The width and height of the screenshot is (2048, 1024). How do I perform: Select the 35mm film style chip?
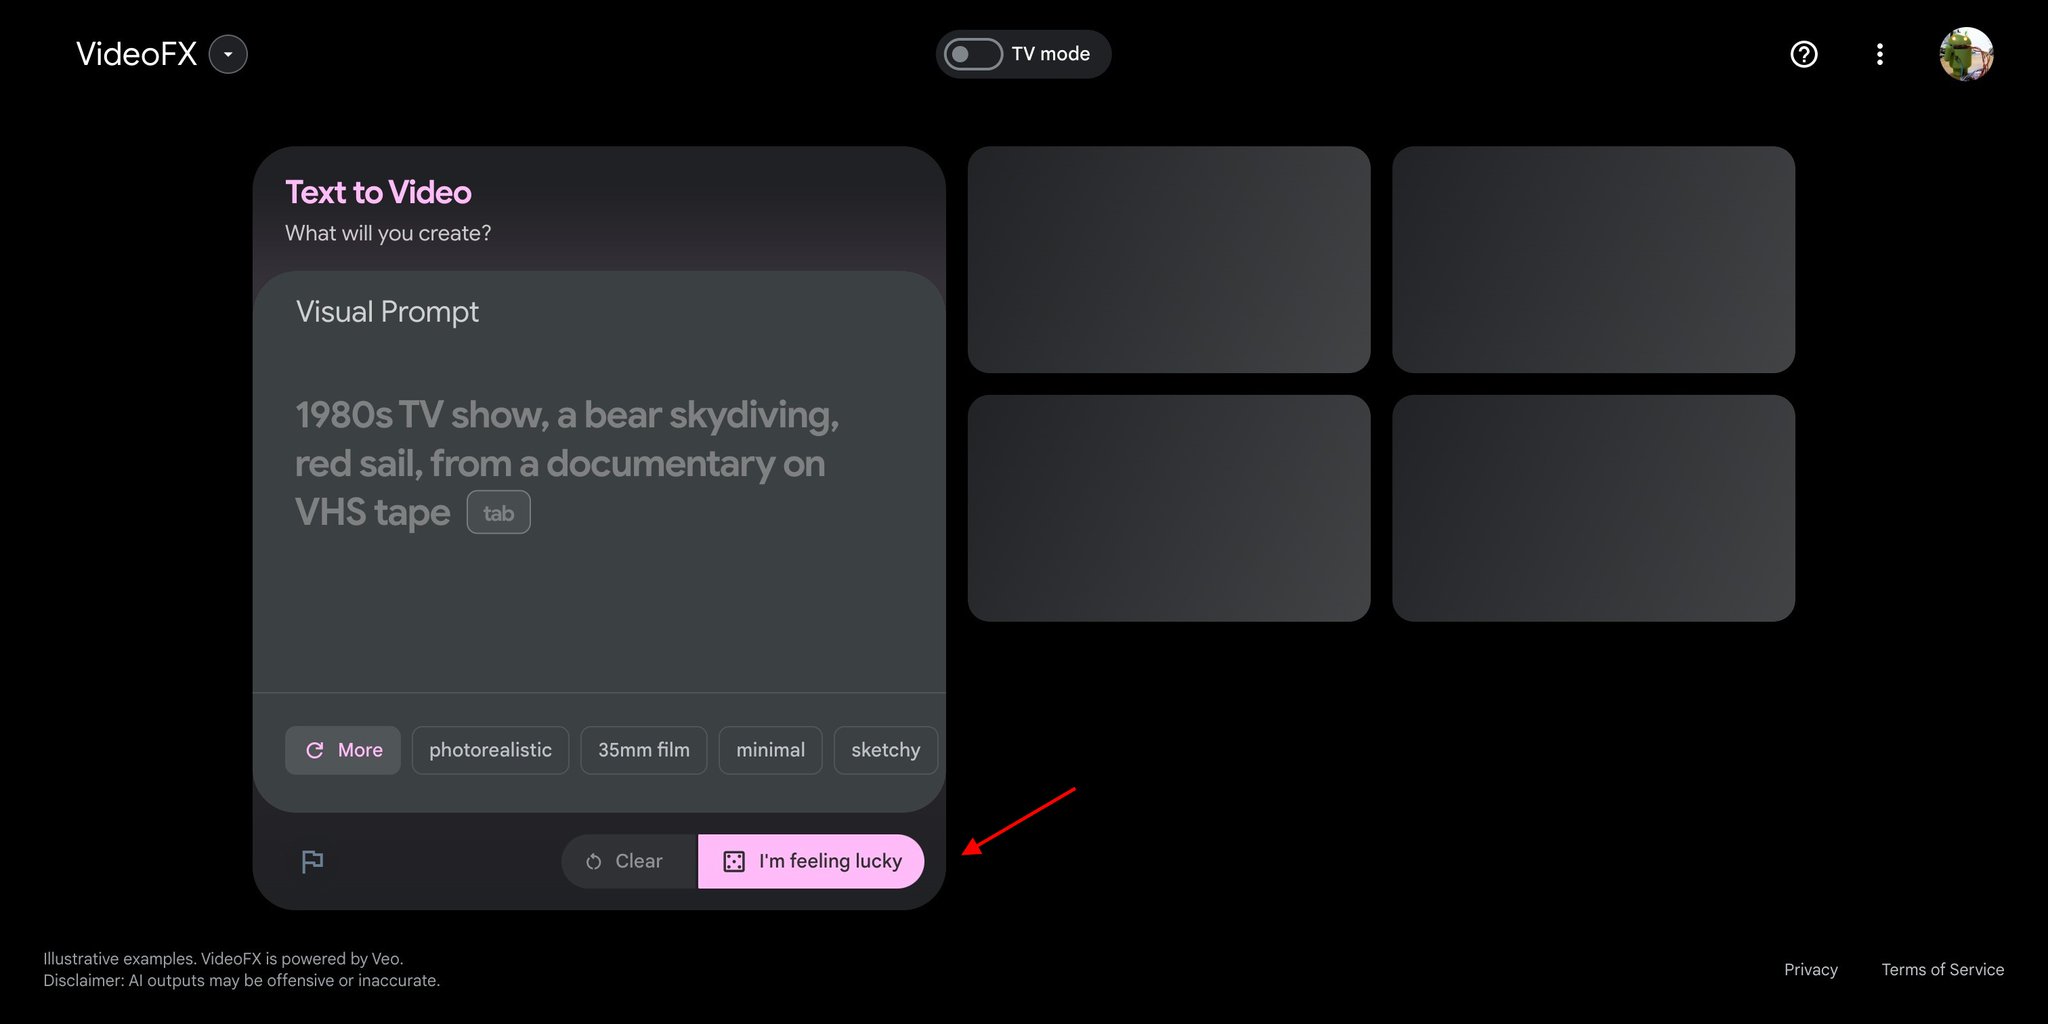click(x=644, y=750)
